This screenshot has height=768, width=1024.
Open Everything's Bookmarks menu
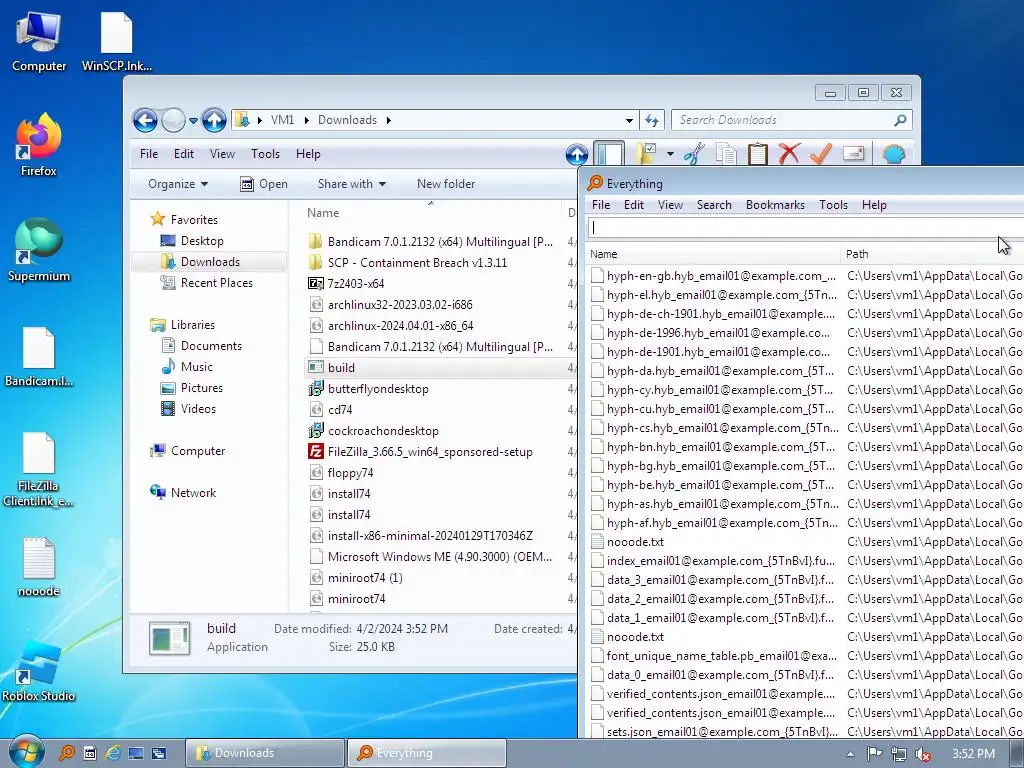pyautogui.click(x=775, y=205)
